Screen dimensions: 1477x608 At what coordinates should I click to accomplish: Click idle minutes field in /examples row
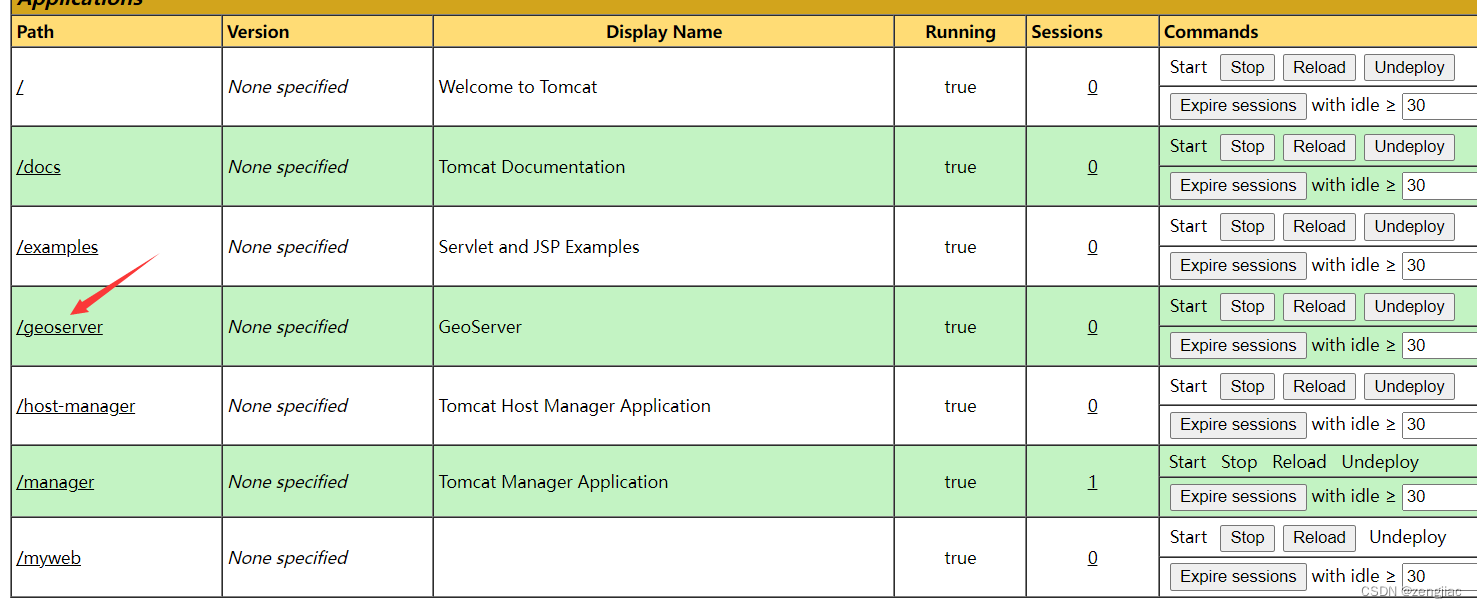pyautogui.click(x=1439, y=265)
